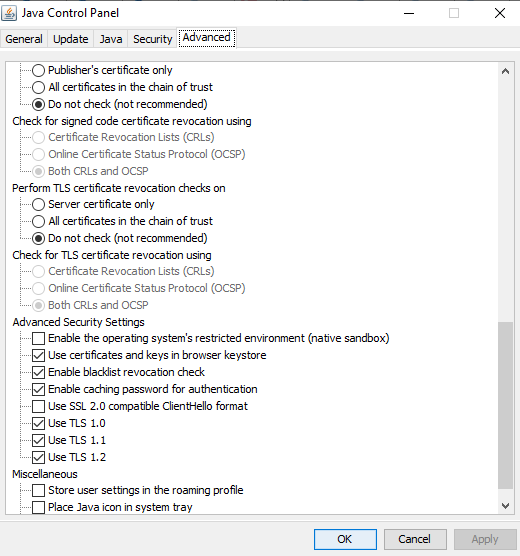The height and width of the screenshot is (556, 520).
Task: Uncheck Use TLS 1.1
Action: [38, 440]
